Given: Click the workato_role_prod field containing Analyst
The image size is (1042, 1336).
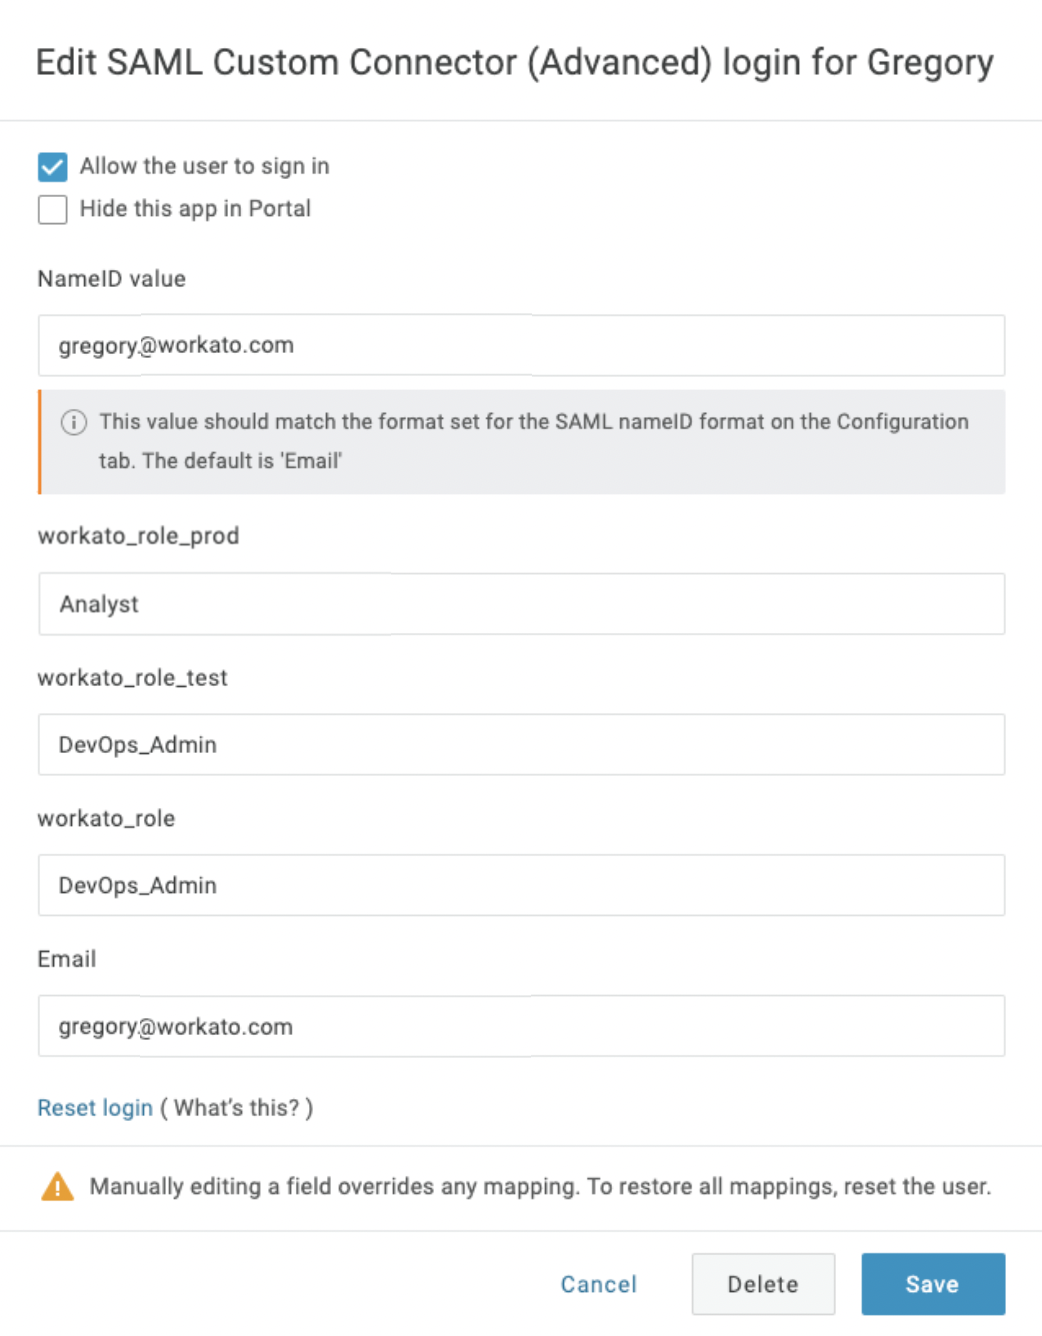Looking at the screenshot, I should click(x=521, y=604).
